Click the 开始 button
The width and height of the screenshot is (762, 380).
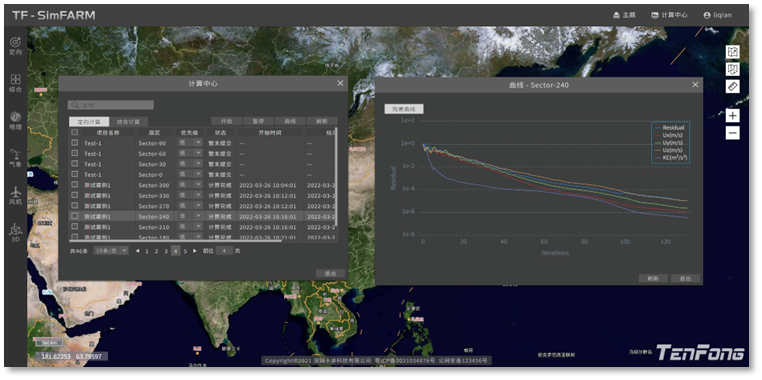tap(226, 121)
